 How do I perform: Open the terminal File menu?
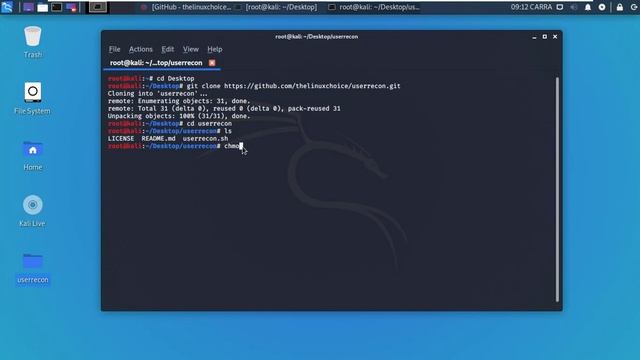114,49
